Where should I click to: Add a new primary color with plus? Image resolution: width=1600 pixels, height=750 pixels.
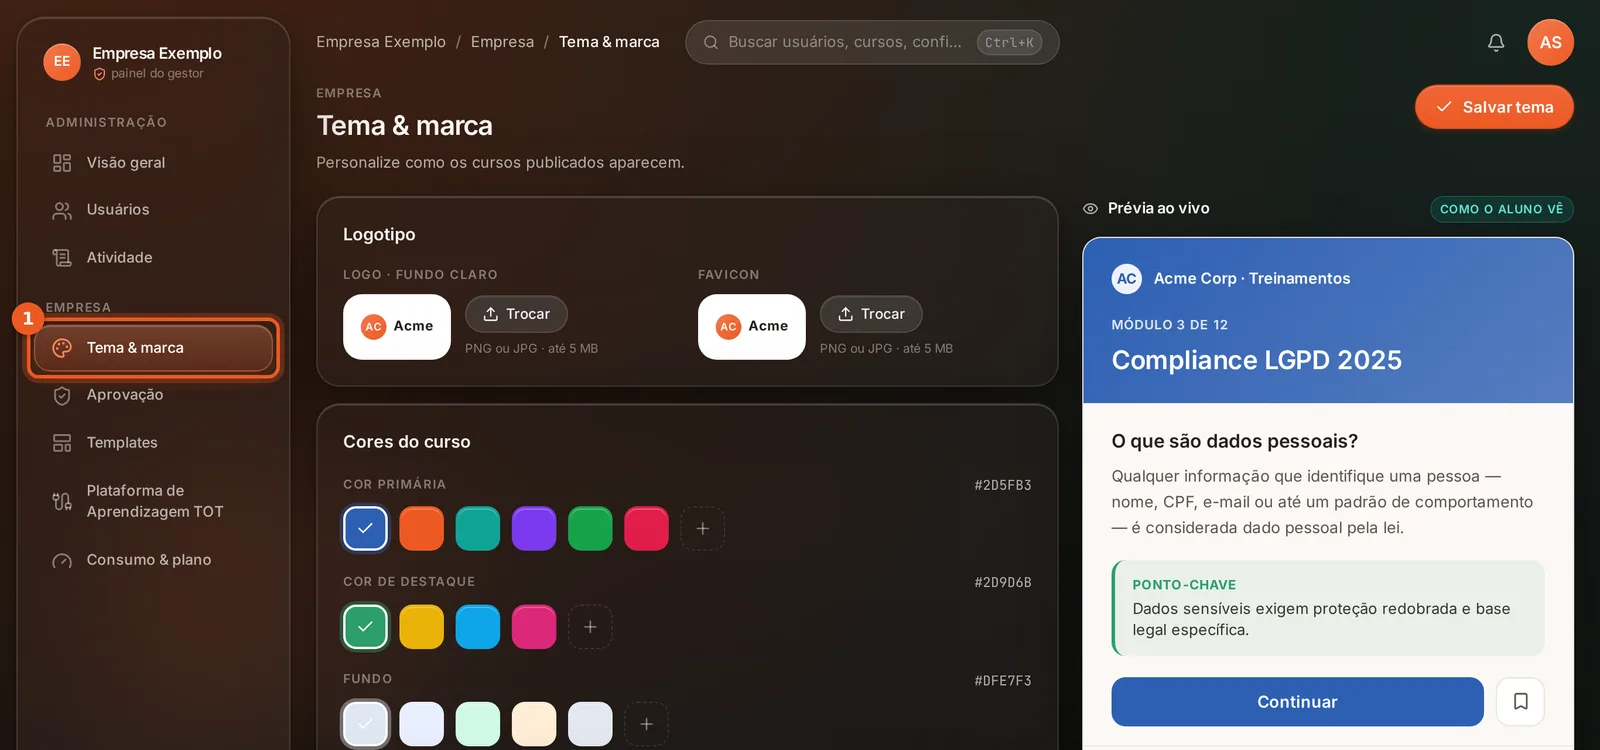tap(703, 528)
